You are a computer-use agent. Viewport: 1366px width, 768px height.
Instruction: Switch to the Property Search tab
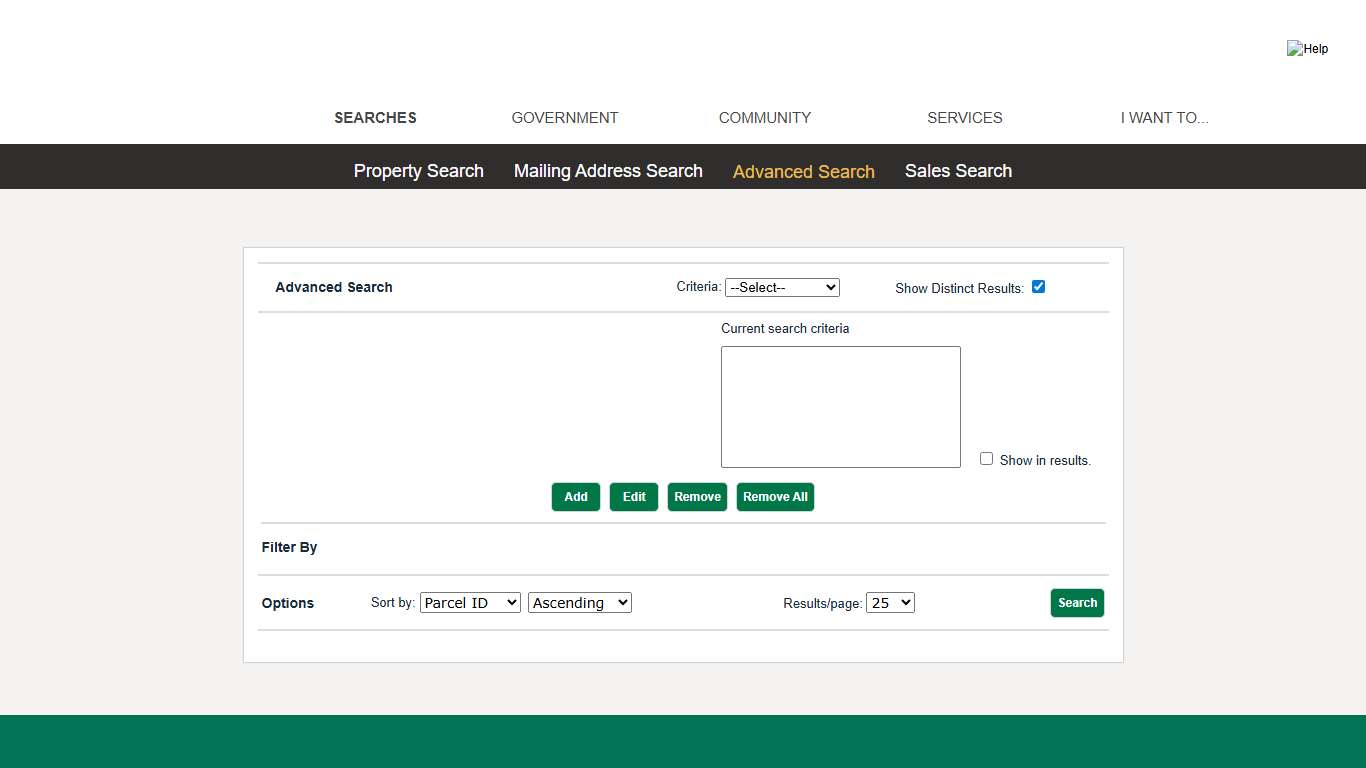click(x=418, y=170)
